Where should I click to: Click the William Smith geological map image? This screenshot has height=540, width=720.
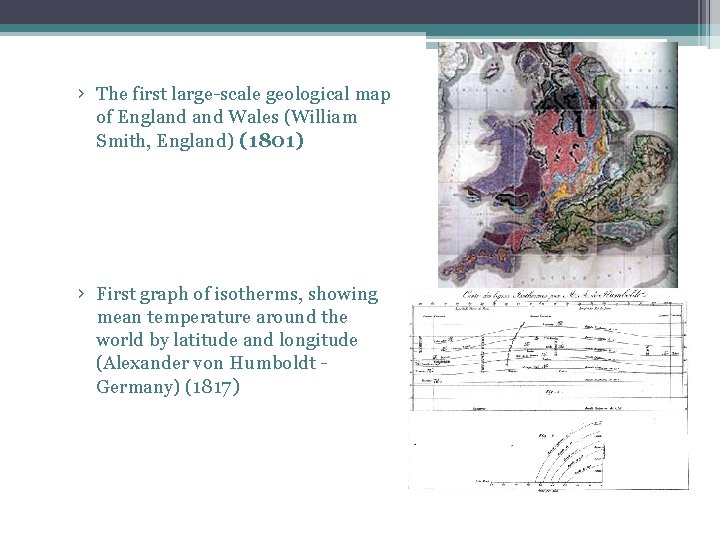tap(558, 165)
